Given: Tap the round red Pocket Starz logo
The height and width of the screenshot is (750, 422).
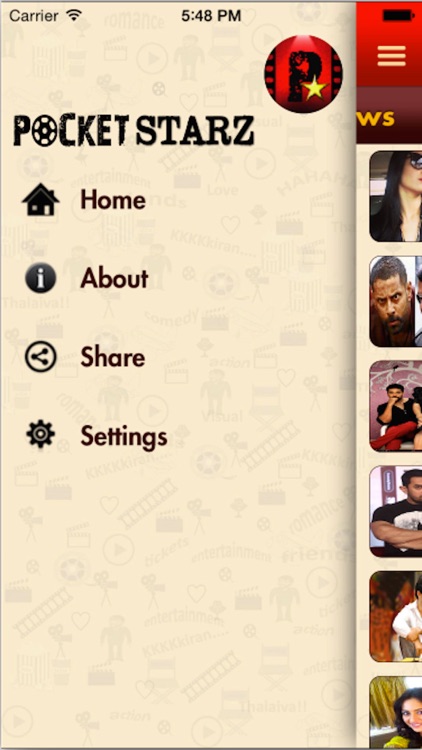Looking at the screenshot, I should (304, 74).
